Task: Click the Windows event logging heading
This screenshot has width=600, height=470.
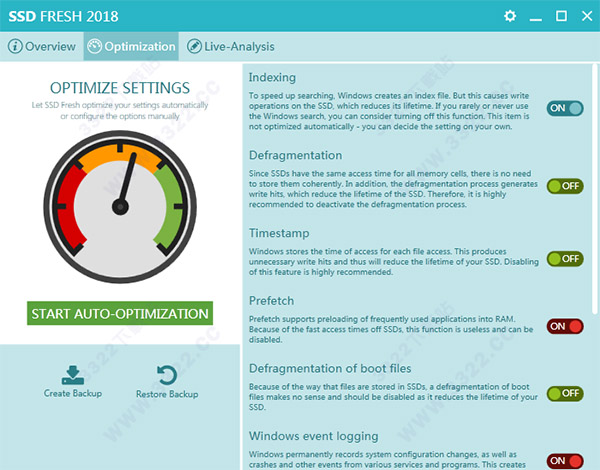Action: click(313, 436)
